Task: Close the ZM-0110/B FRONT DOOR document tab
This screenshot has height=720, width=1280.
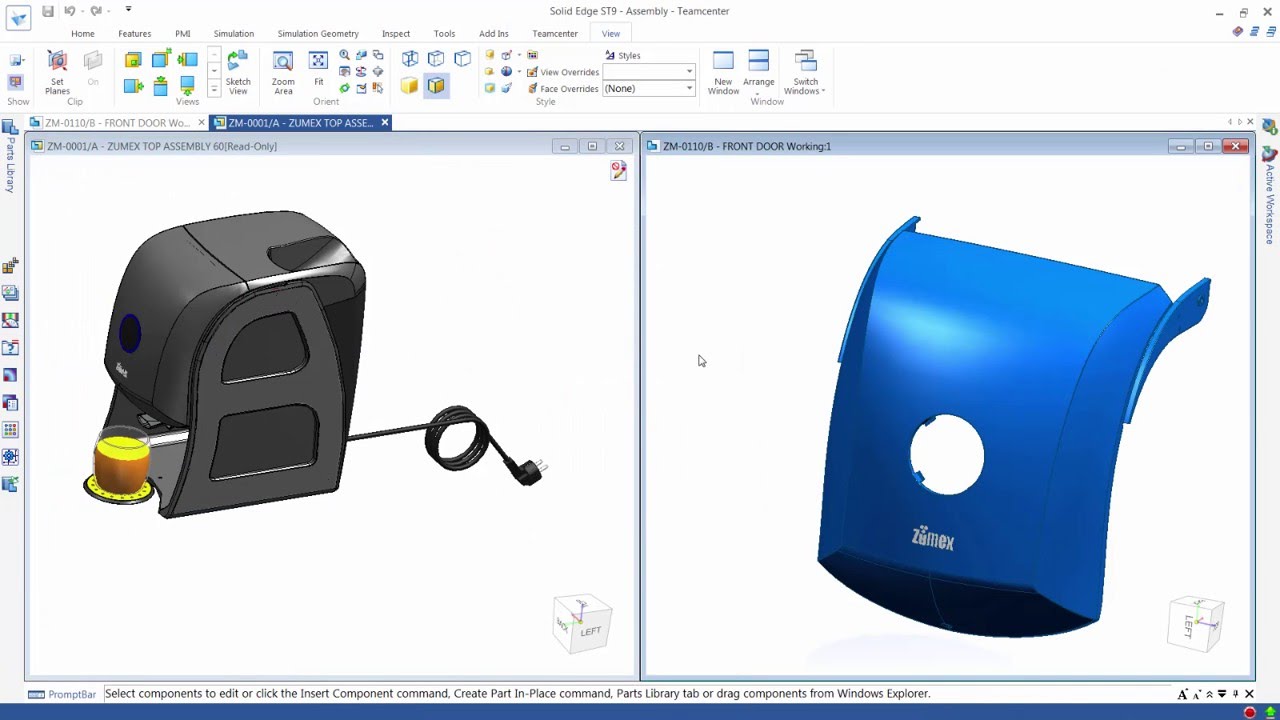Action: 201,123
